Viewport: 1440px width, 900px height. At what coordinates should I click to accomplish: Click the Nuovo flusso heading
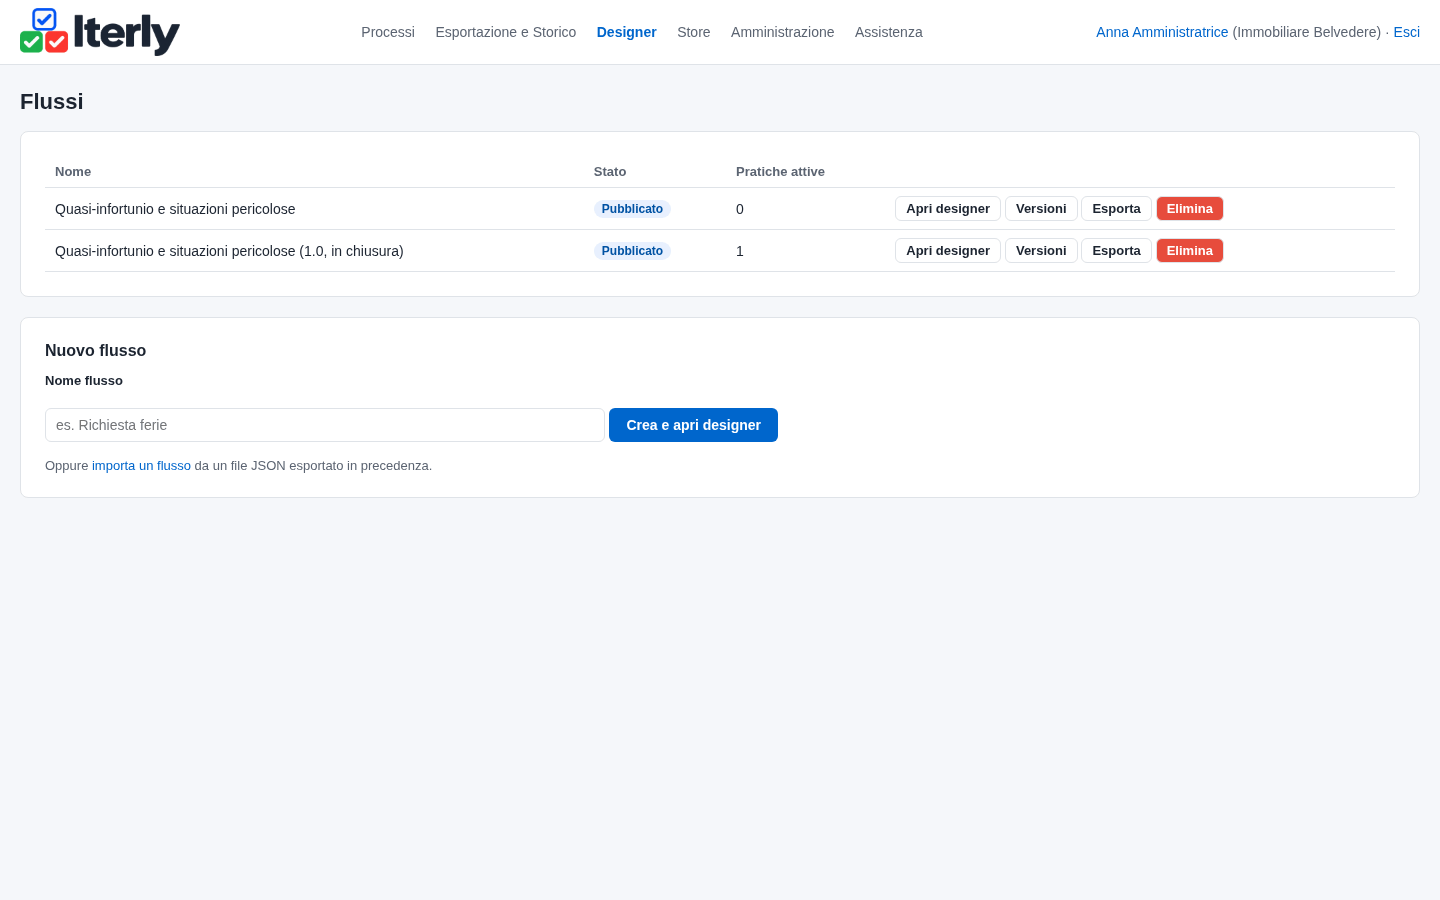click(96, 351)
